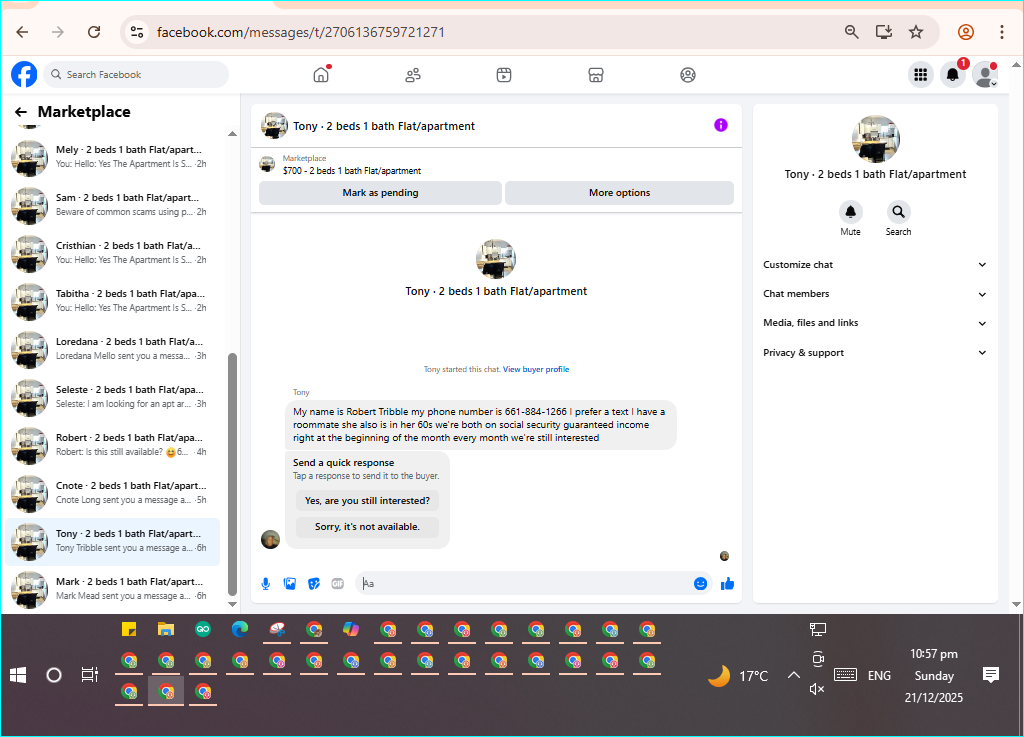1024x737 pixels.
Task: Open Facebook home via the logo
Action: (24, 74)
